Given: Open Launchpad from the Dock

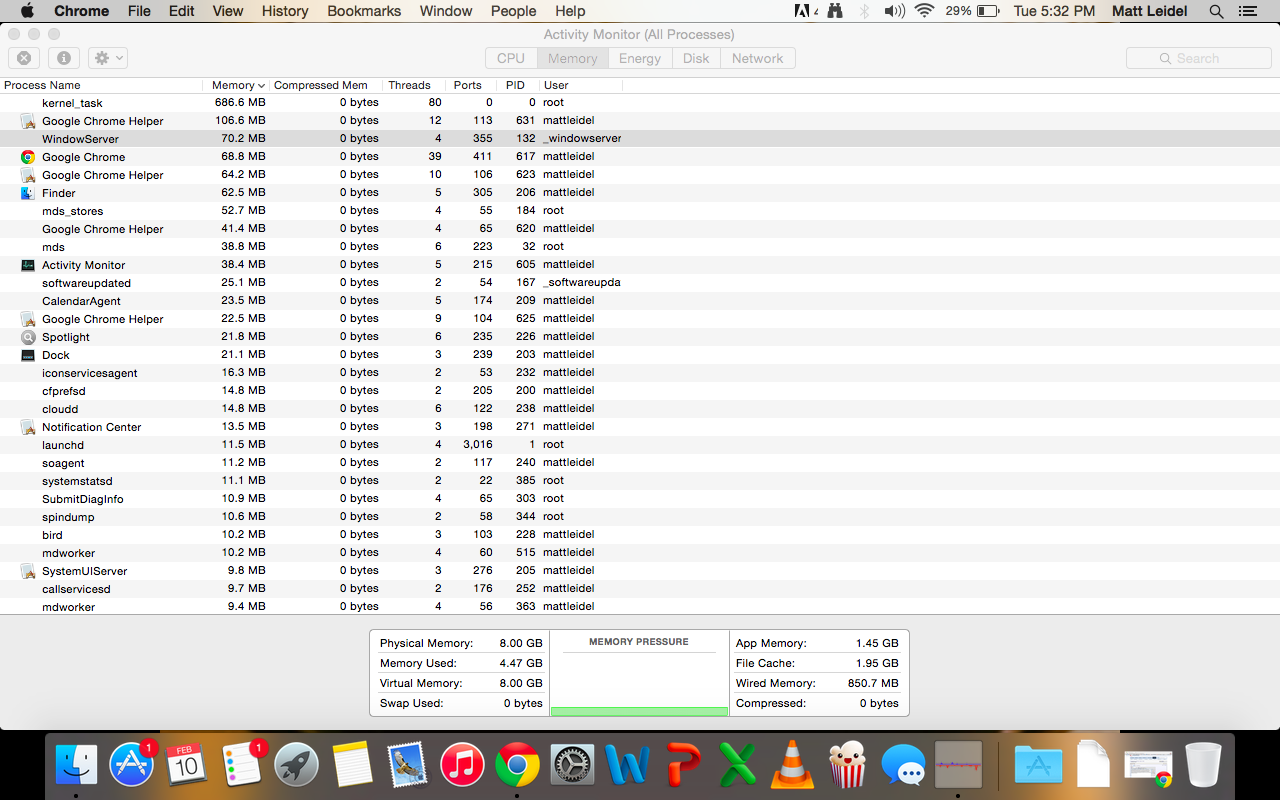Looking at the screenshot, I should click(x=296, y=766).
